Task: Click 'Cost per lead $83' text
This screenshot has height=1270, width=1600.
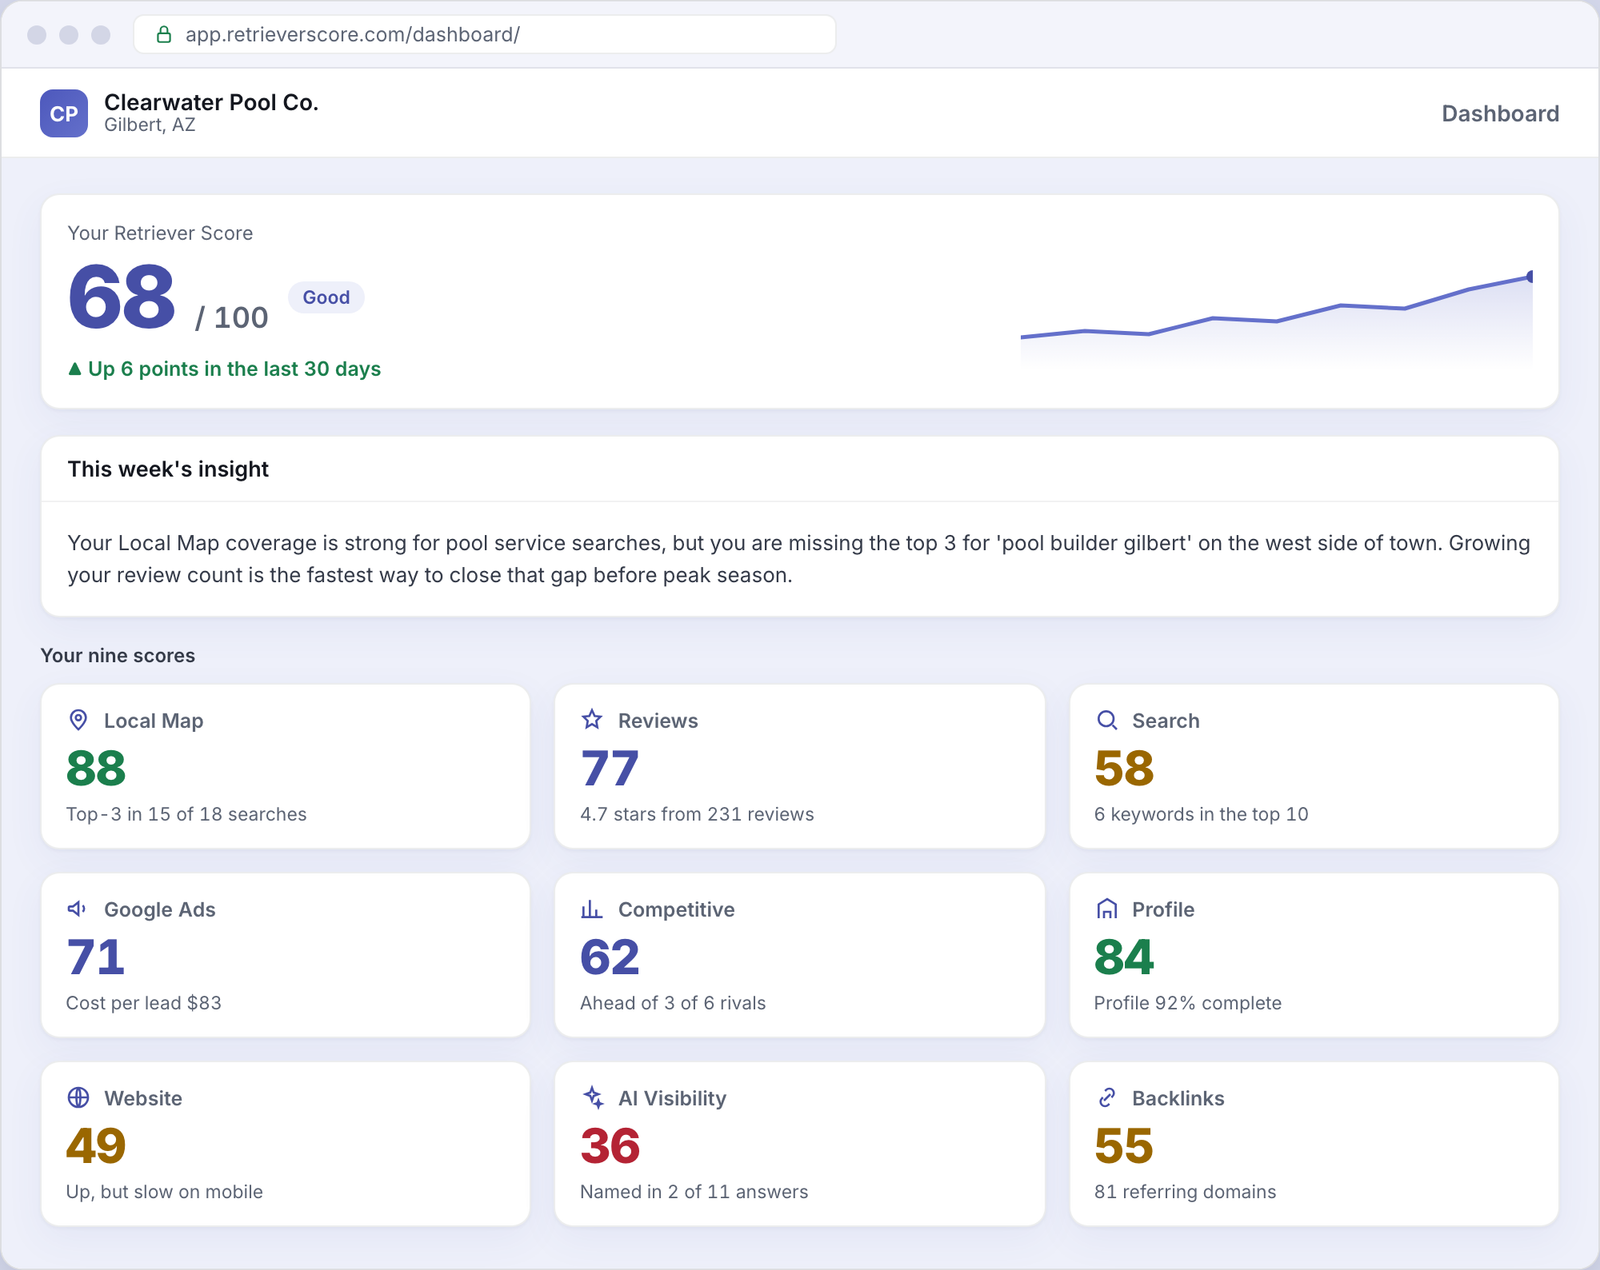Action: pyautogui.click(x=144, y=1003)
